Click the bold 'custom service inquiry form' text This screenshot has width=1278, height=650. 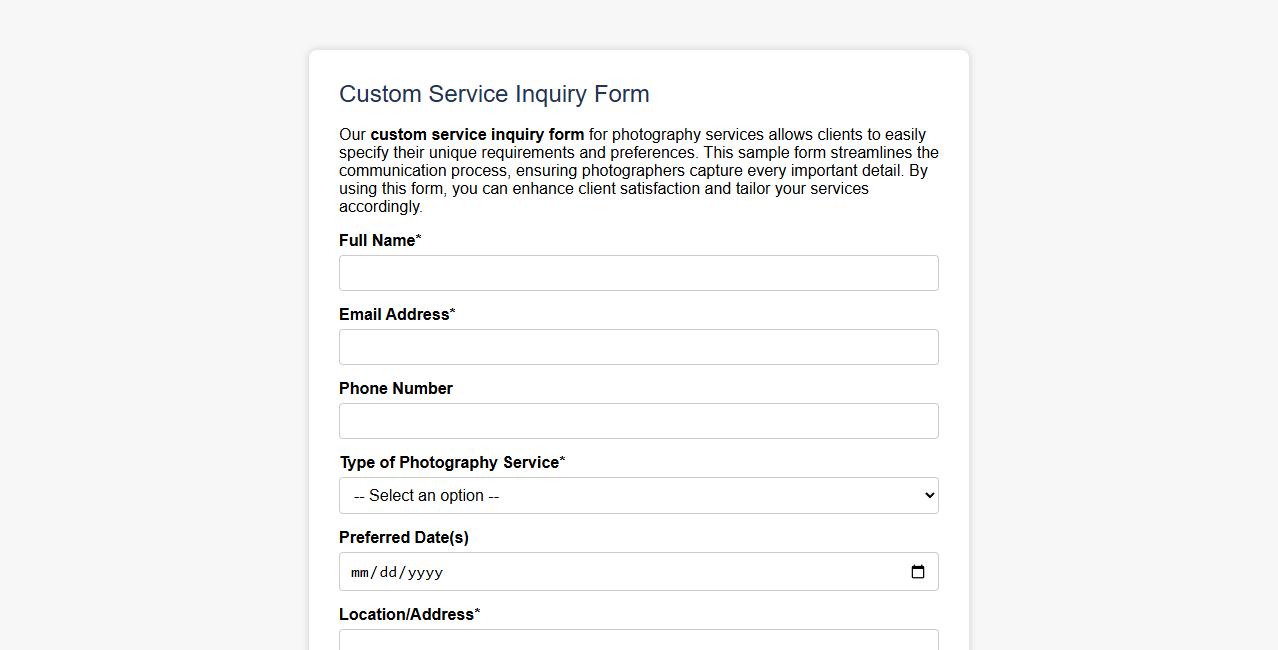(x=477, y=134)
